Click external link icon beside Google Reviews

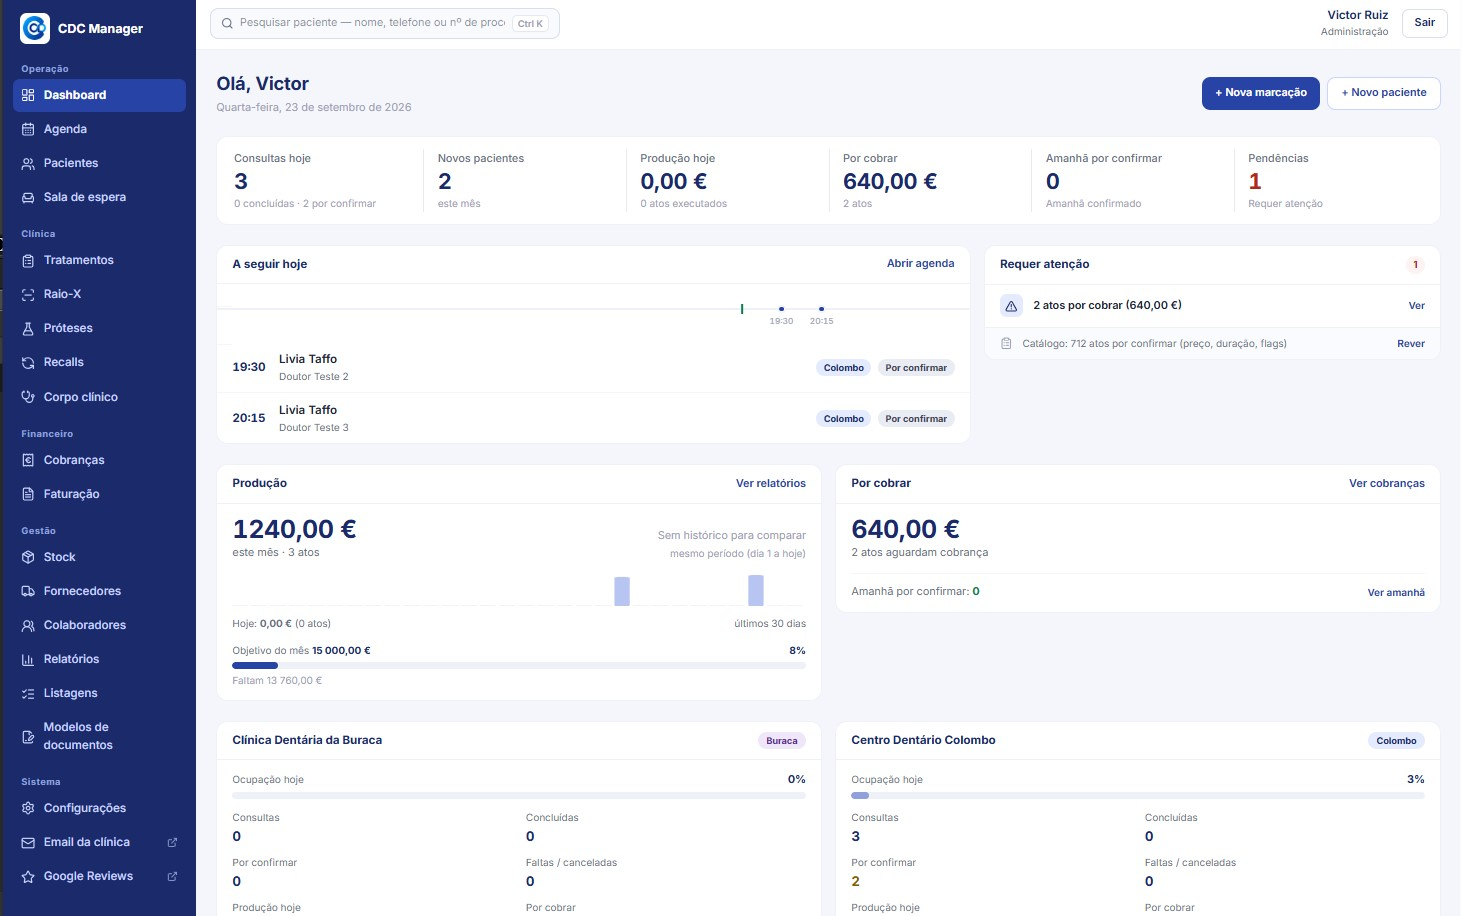pyautogui.click(x=172, y=876)
